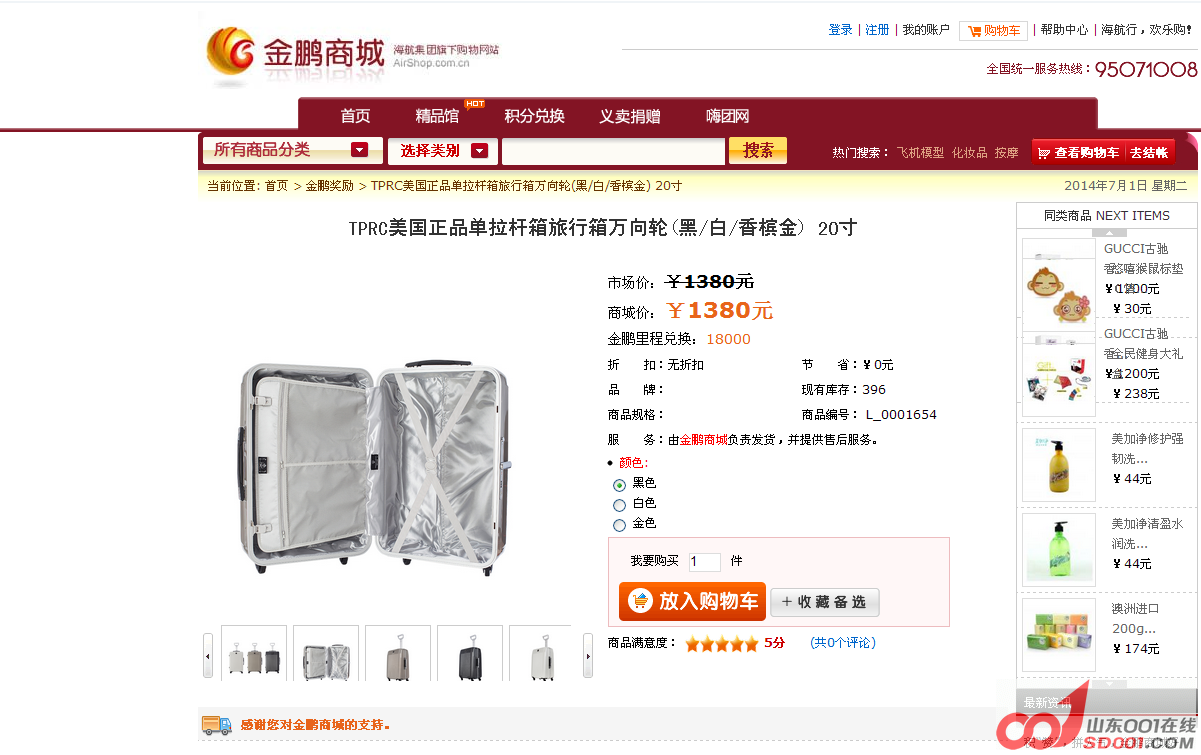Screen dimensions: 1201x755
Task: Click the 查看购物车 cart icon
Action: [1044, 153]
